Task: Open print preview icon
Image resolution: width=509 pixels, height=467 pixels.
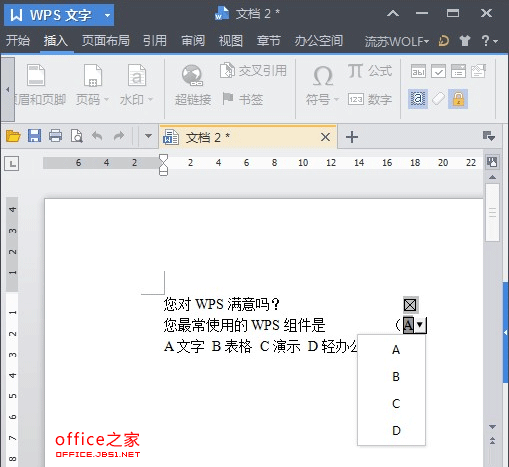Action: tap(77, 136)
